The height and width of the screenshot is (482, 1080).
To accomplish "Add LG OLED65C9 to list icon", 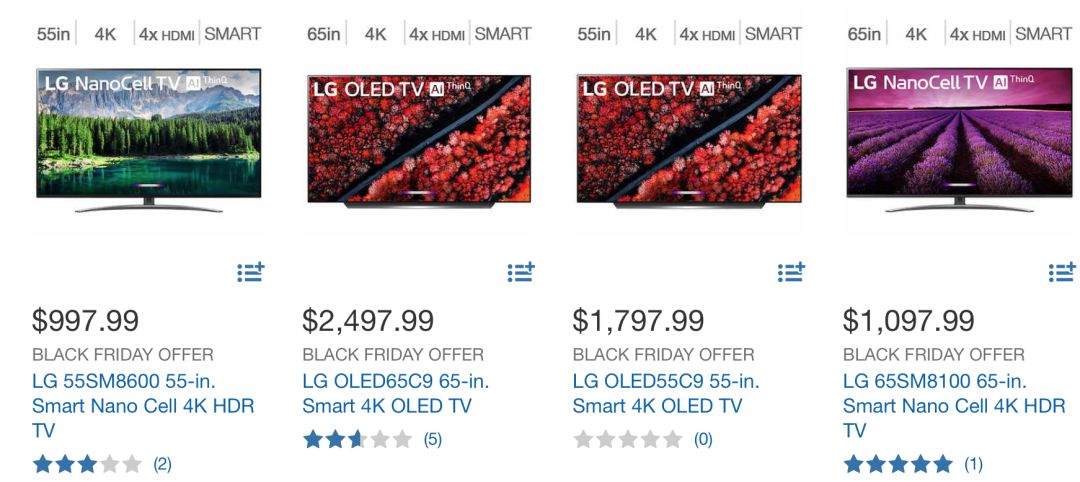I will 521,272.
